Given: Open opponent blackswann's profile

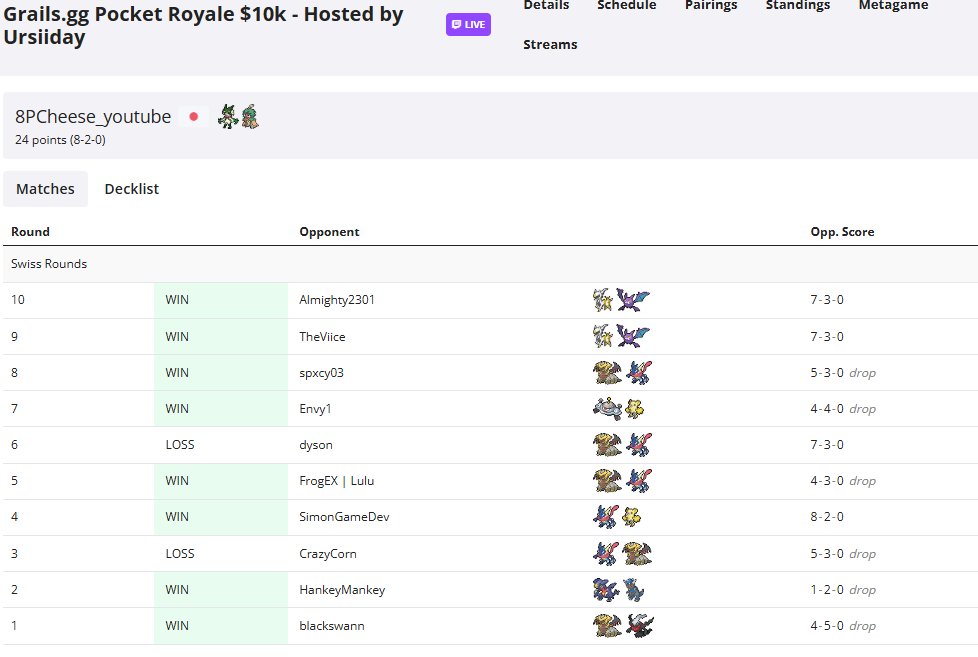Looking at the screenshot, I should click(331, 626).
